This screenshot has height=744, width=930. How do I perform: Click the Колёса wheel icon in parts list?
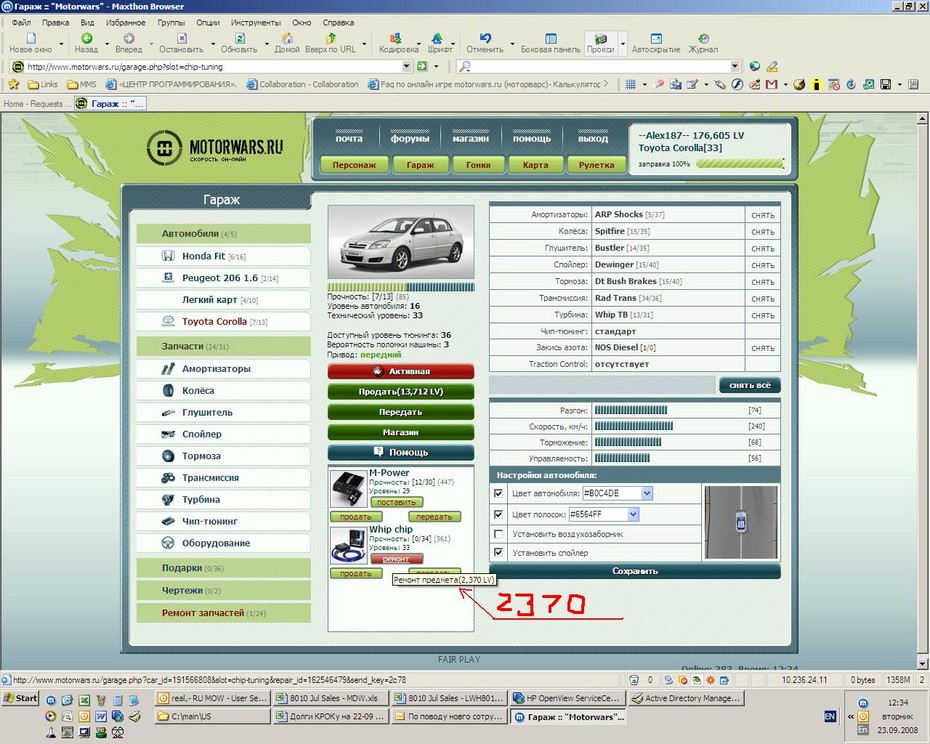click(168, 390)
